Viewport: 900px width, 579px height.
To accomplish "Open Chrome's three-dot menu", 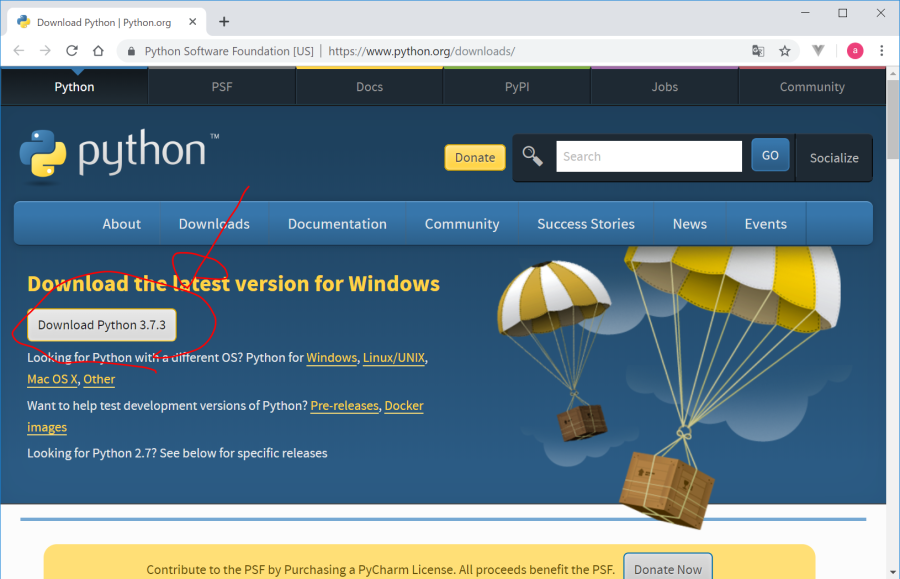I will pyautogui.click(x=882, y=51).
